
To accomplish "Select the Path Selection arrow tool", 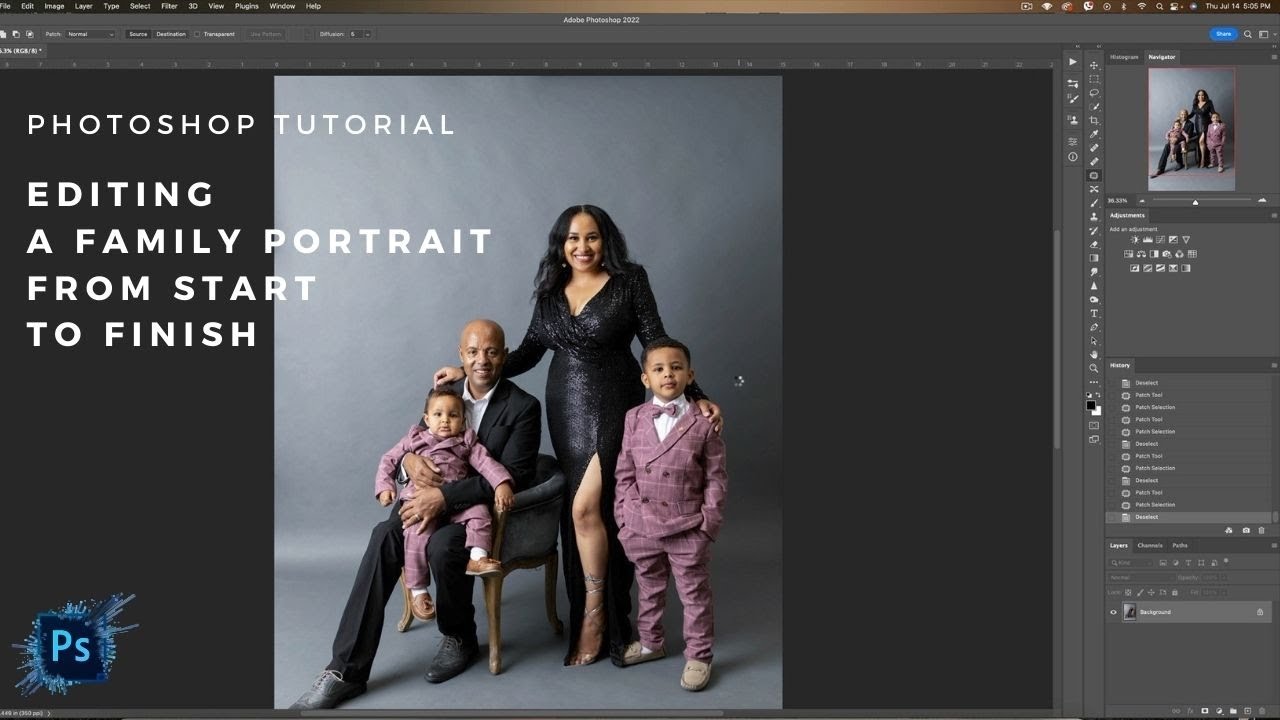I will coord(1094,341).
